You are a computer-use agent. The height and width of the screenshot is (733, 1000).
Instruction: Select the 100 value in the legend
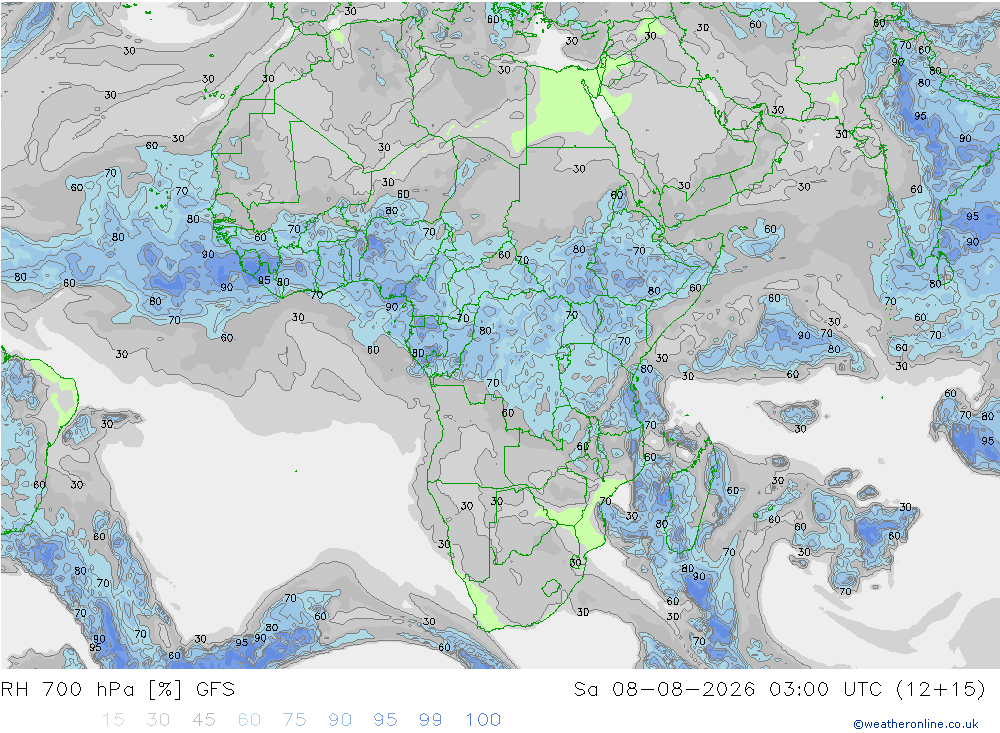coord(483,720)
